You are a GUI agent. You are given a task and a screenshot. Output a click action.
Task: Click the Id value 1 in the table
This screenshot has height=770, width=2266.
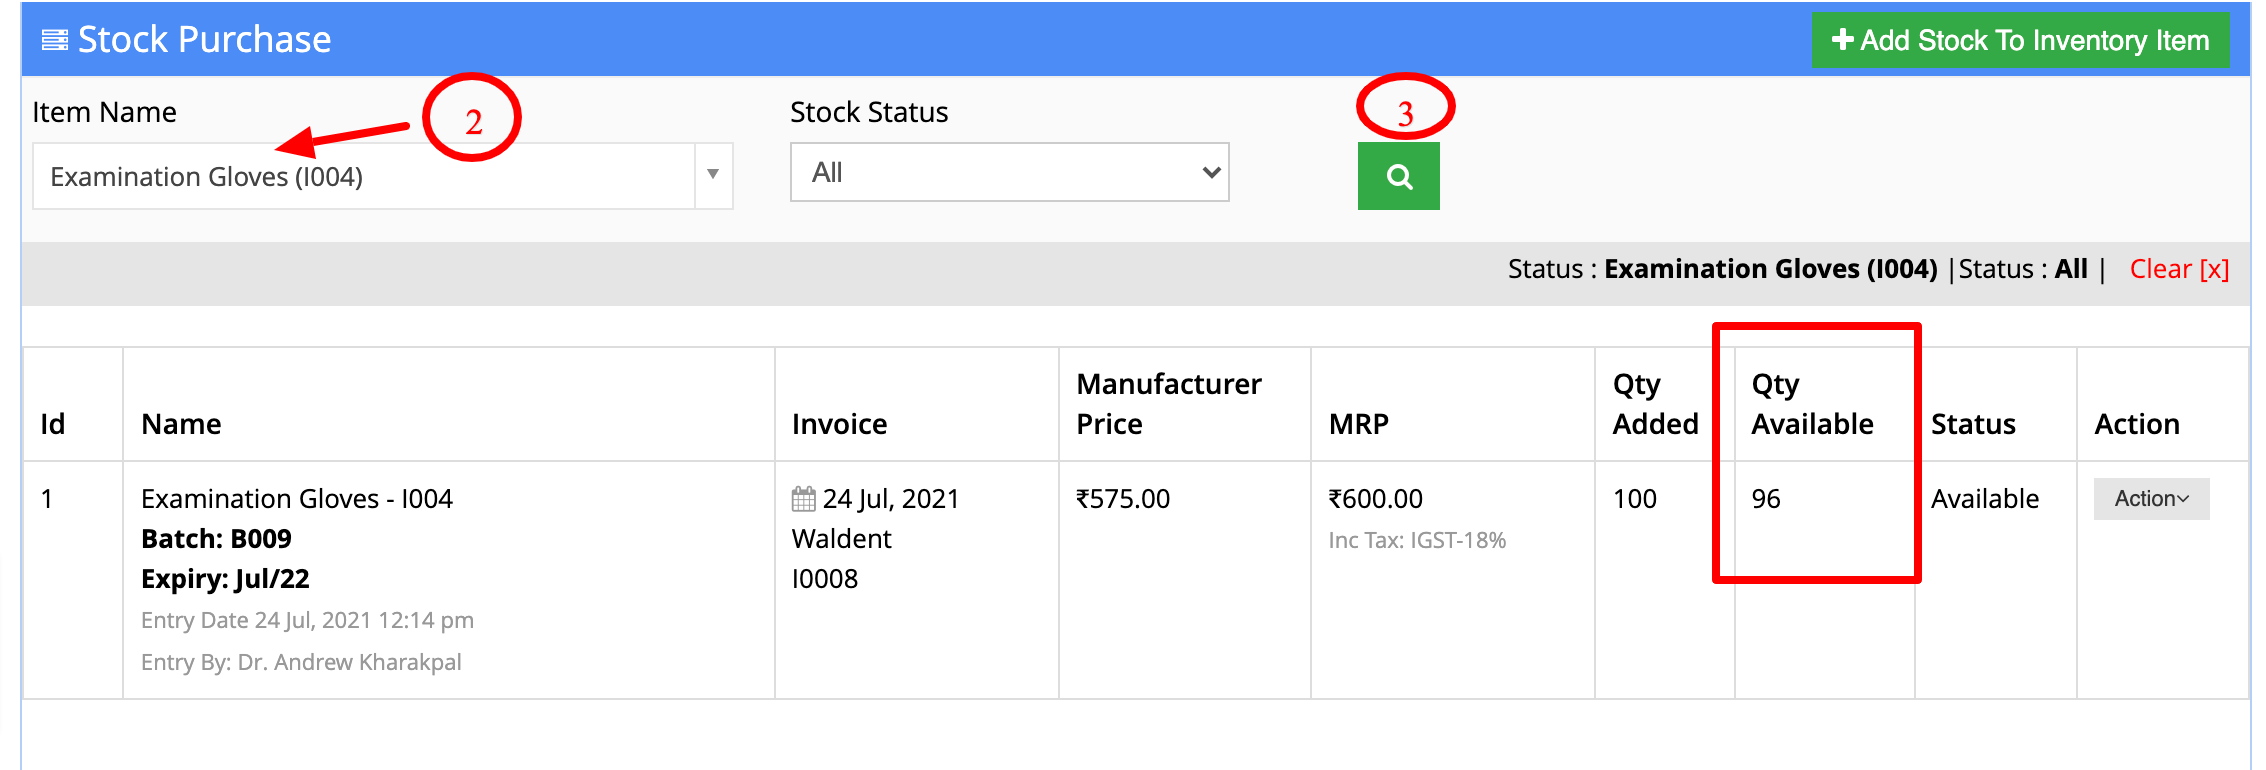pos(47,498)
